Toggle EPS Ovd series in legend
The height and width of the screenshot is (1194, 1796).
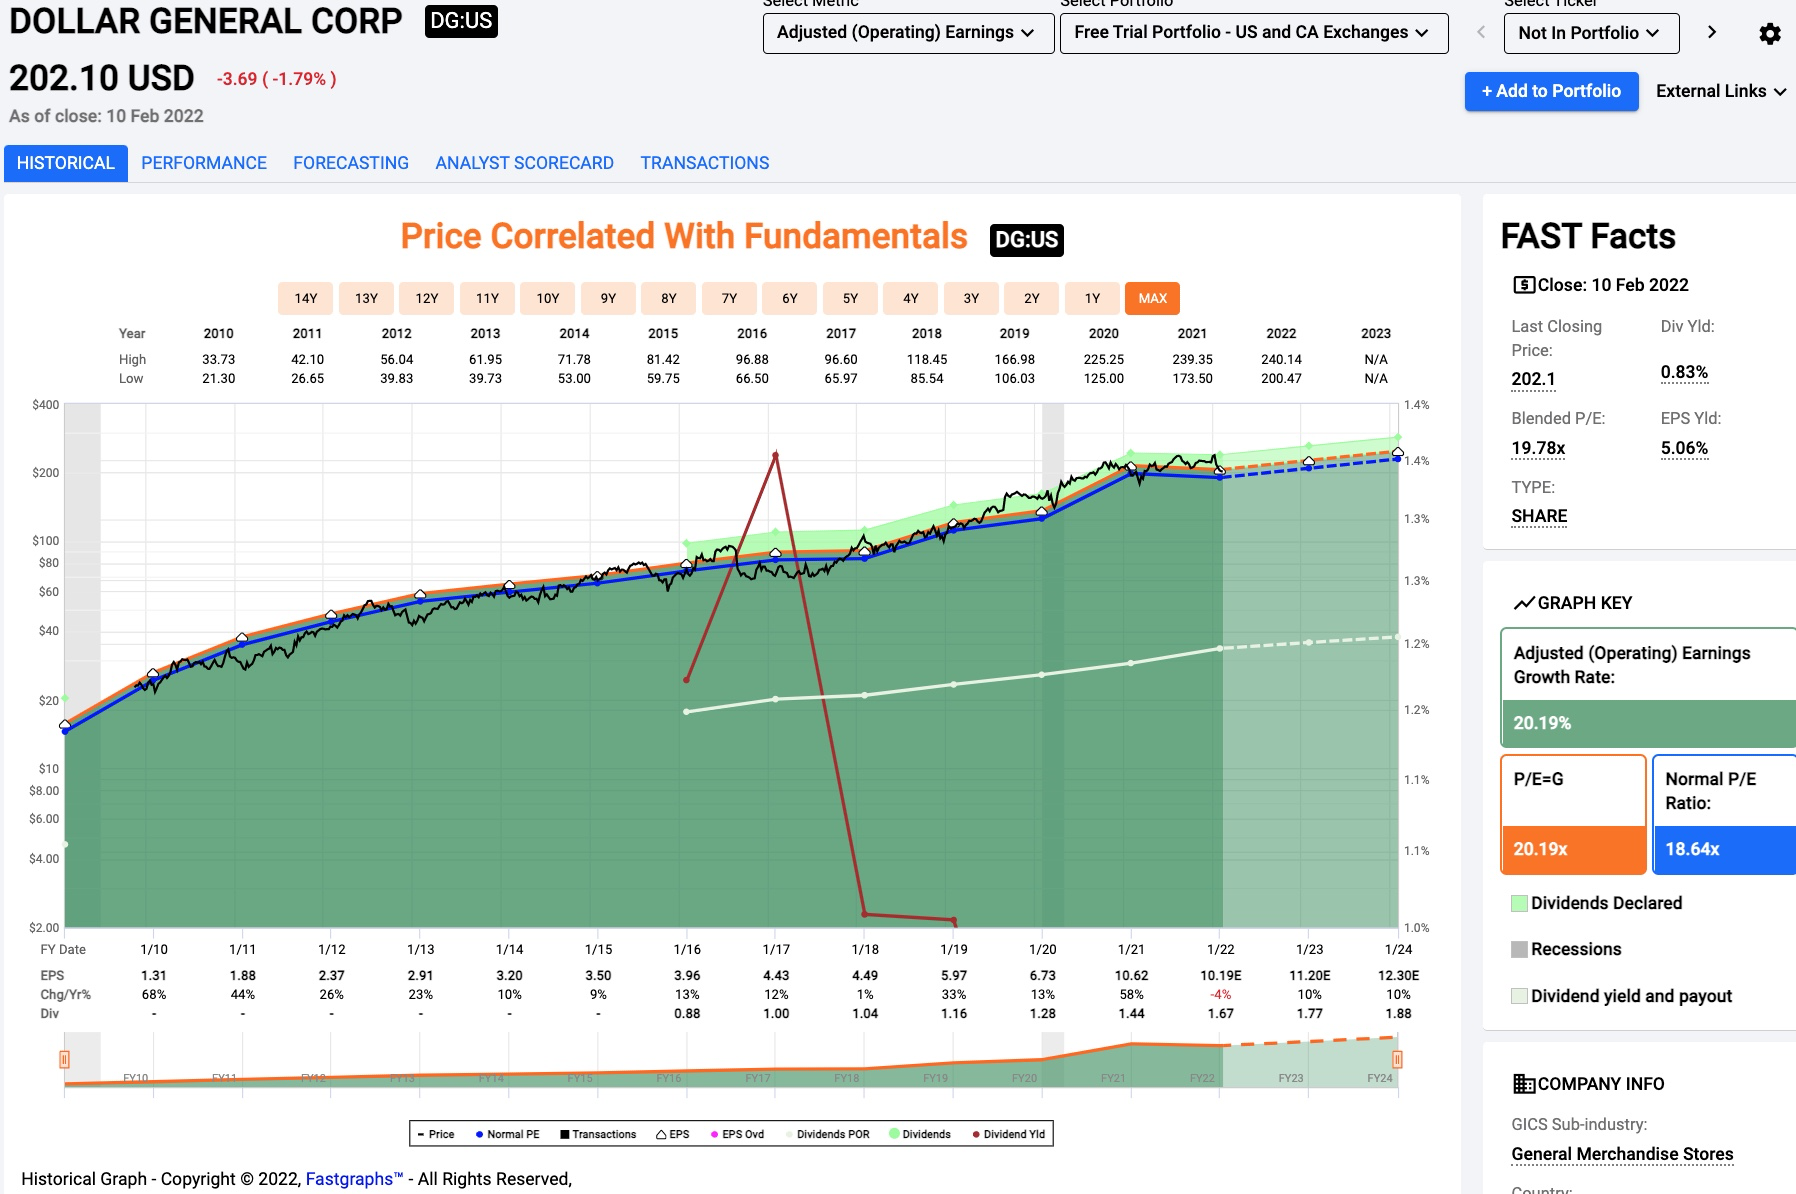[737, 1134]
